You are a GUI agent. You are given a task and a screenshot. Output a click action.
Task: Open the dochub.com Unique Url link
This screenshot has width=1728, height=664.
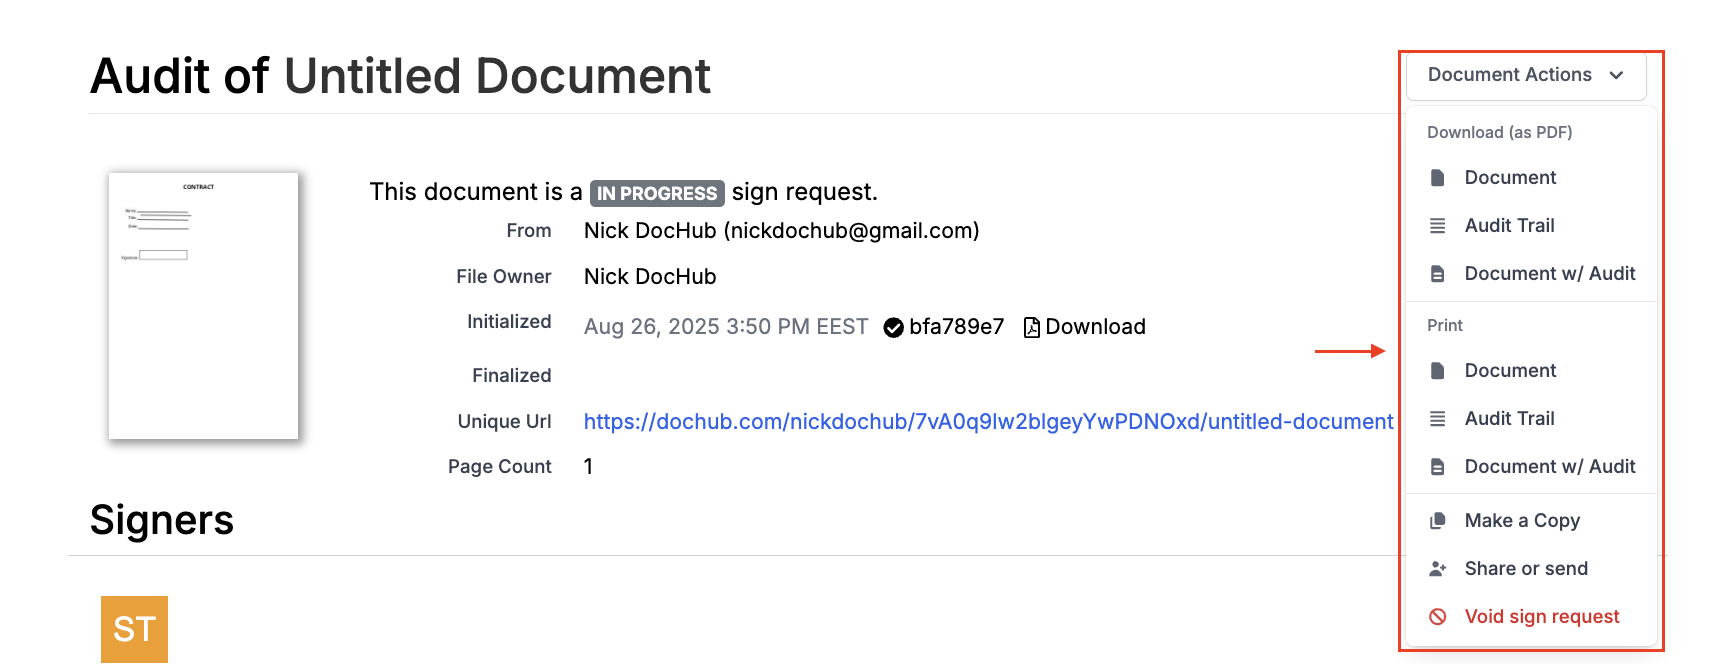click(988, 422)
